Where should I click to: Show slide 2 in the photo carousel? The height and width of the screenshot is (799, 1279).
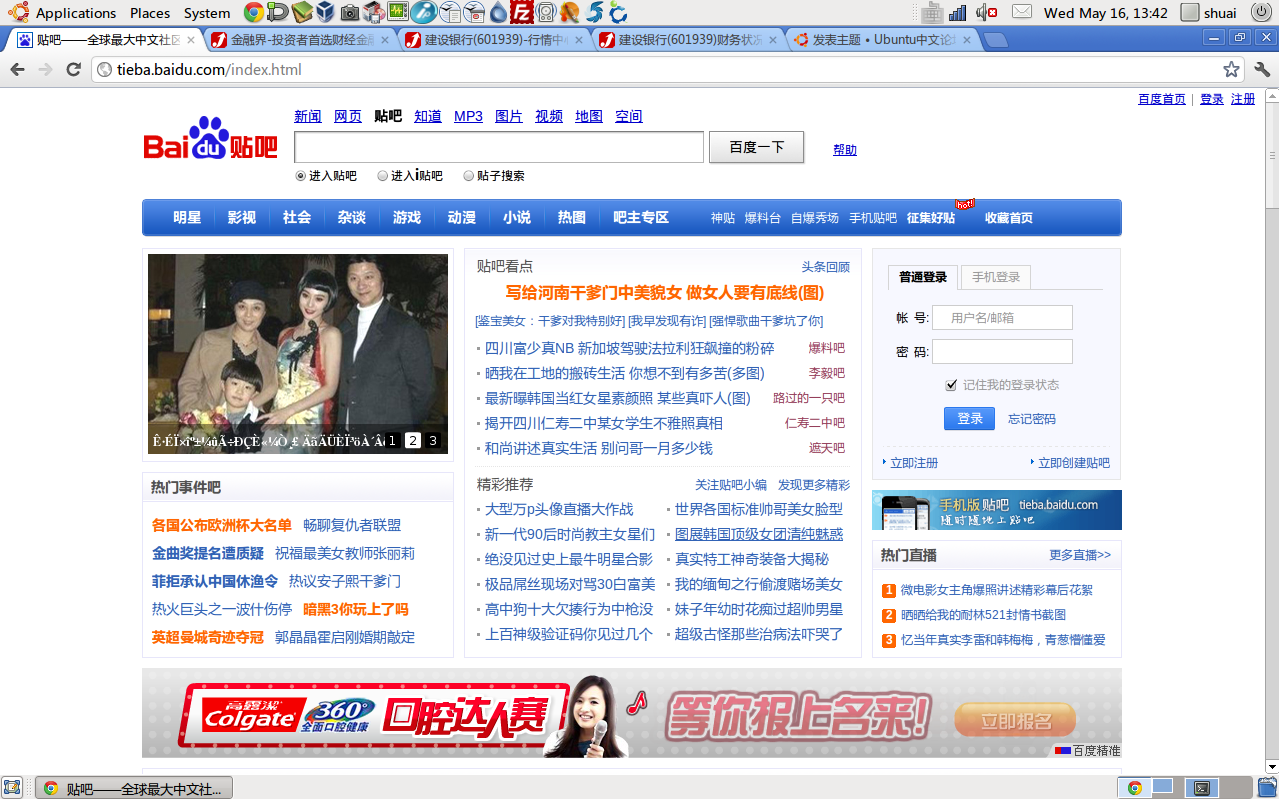[x=413, y=440]
